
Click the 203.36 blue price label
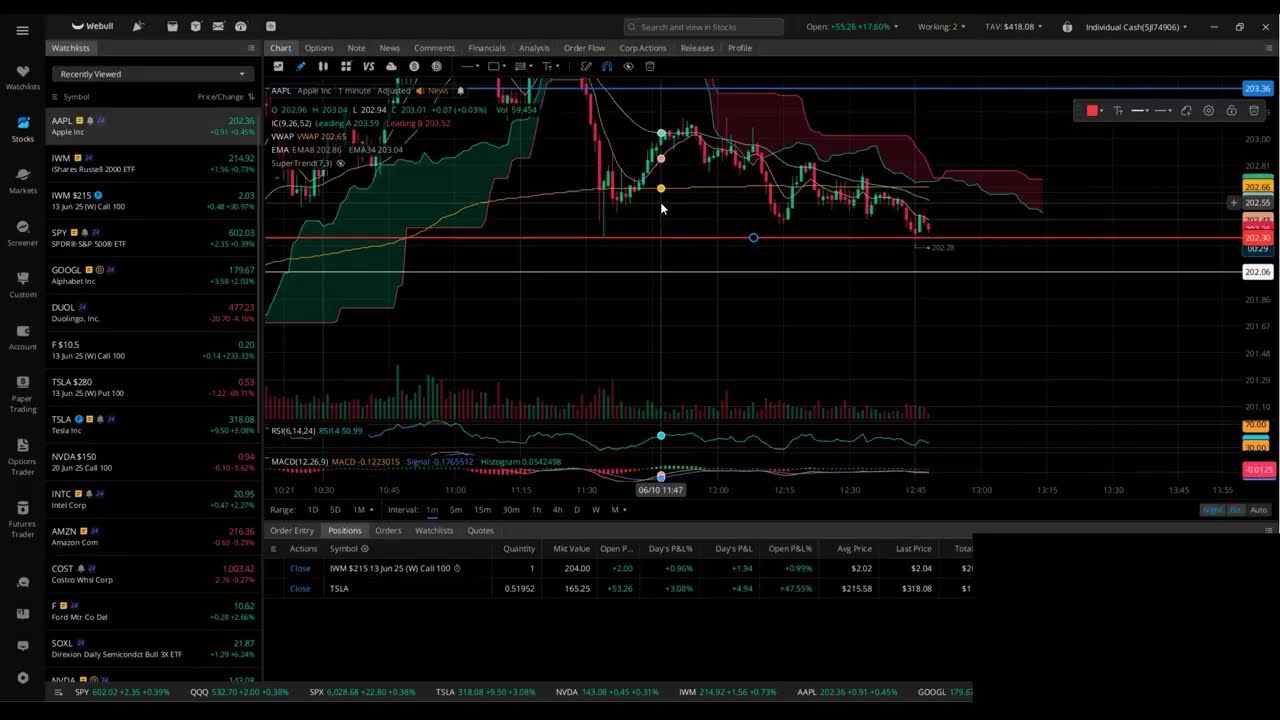pos(1256,89)
